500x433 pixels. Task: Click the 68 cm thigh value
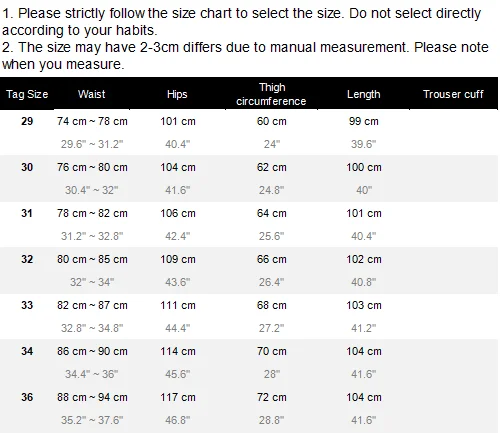[x=272, y=305]
